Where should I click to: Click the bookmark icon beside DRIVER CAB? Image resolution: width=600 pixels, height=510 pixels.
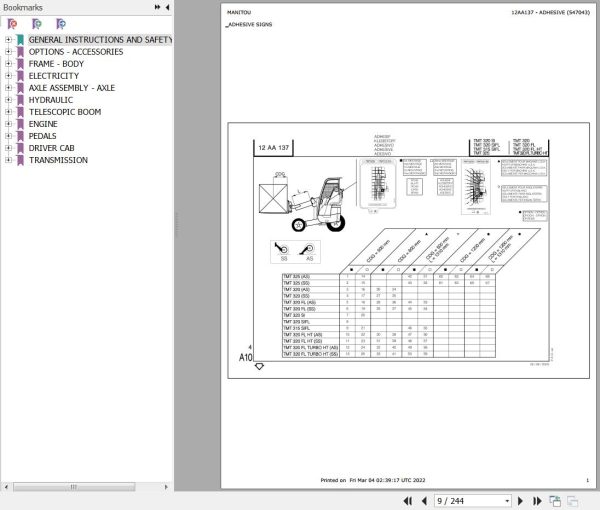pyautogui.click(x=20, y=148)
